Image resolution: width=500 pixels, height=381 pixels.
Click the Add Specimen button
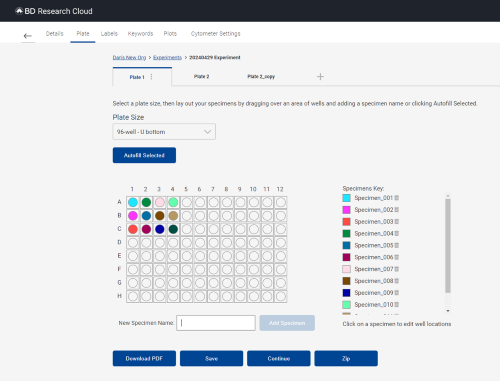(287, 323)
